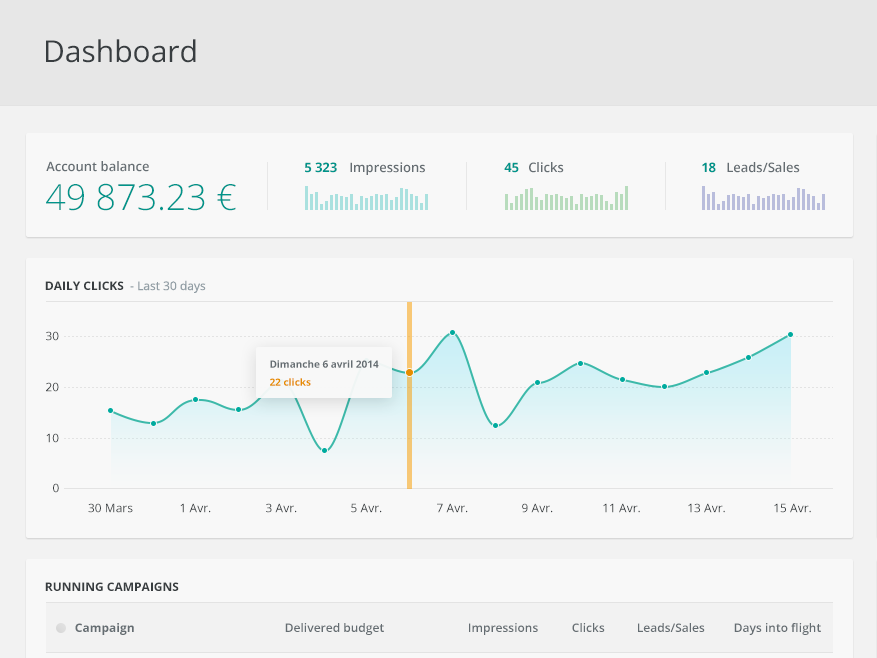Click the 30 value on y-axis

point(52,336)
